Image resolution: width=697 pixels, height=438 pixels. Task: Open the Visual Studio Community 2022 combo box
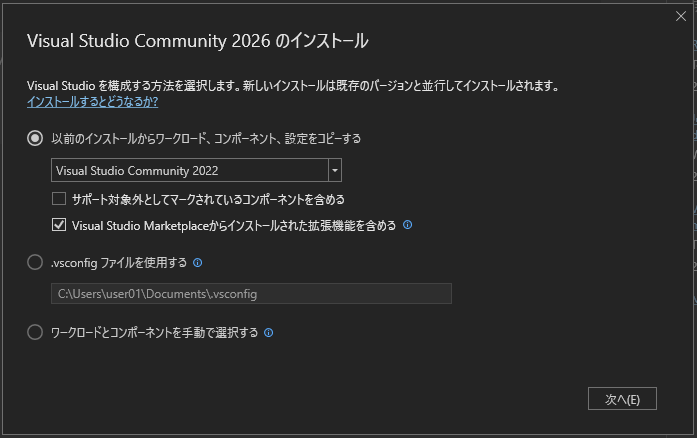(190, 171)
